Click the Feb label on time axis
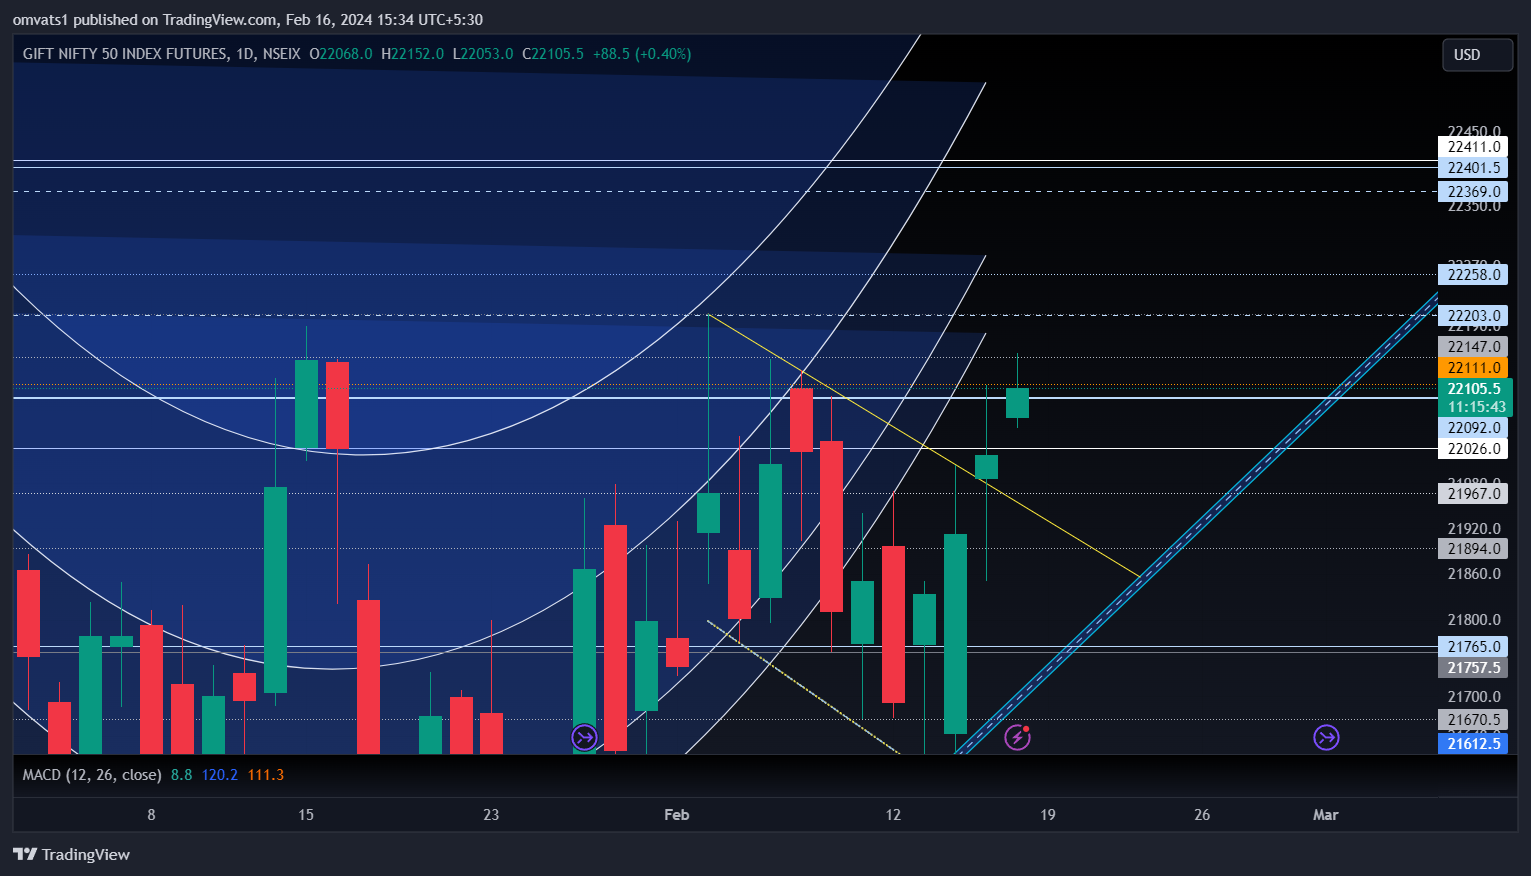This screenshot has height=876, width=1531. tap(677, 815)
